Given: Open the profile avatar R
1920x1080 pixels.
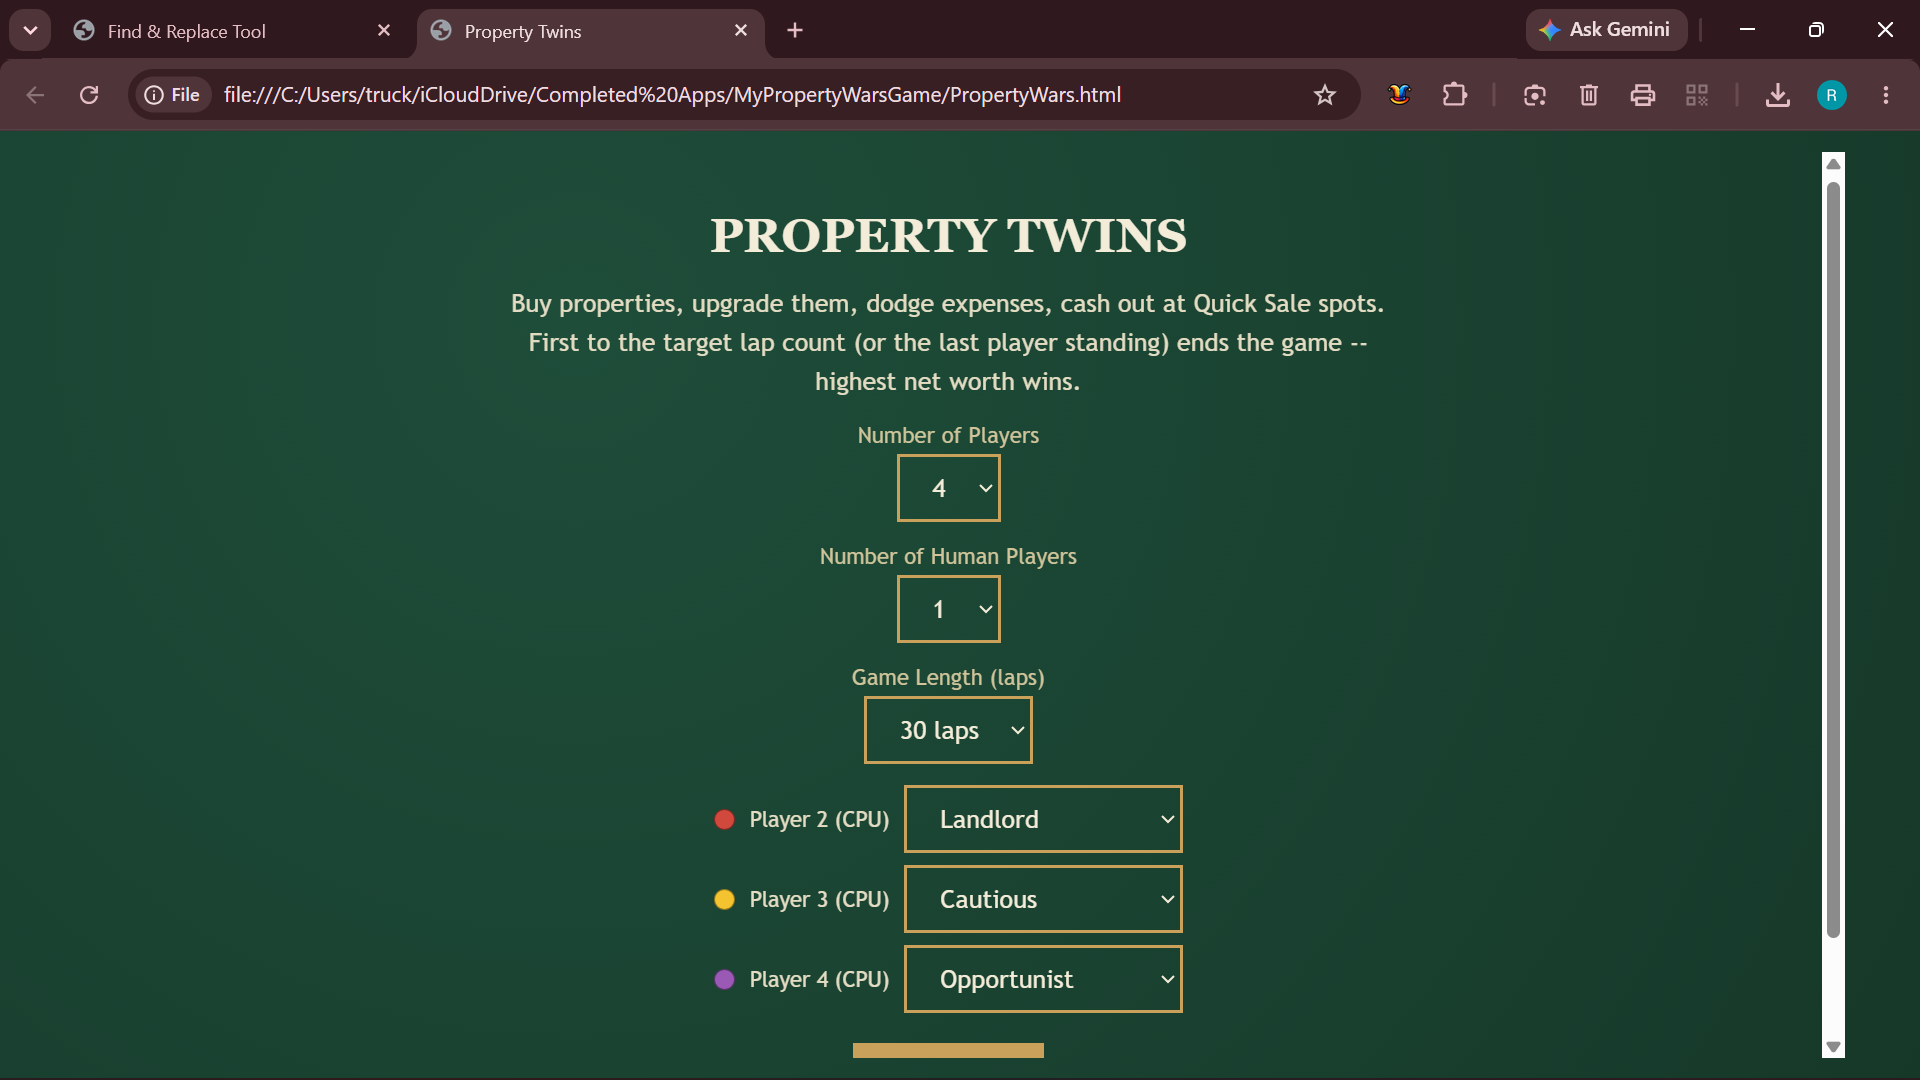Looking at the screenshot, I should tap(1832, 95).
